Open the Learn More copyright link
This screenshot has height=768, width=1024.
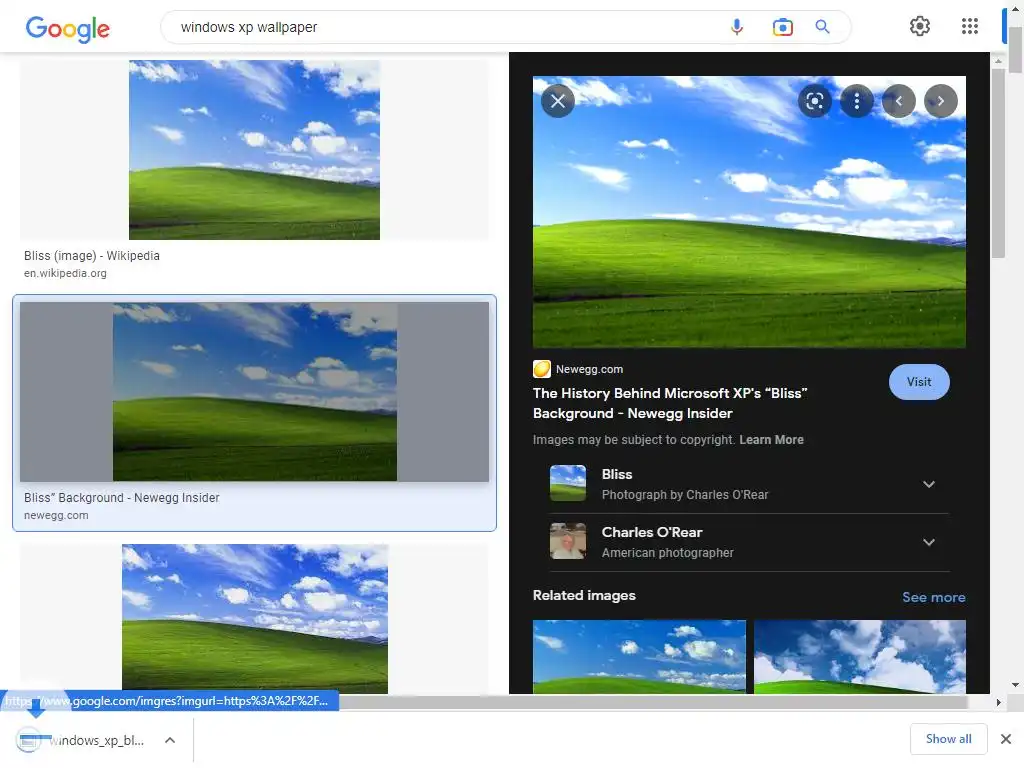click(771, 440)
